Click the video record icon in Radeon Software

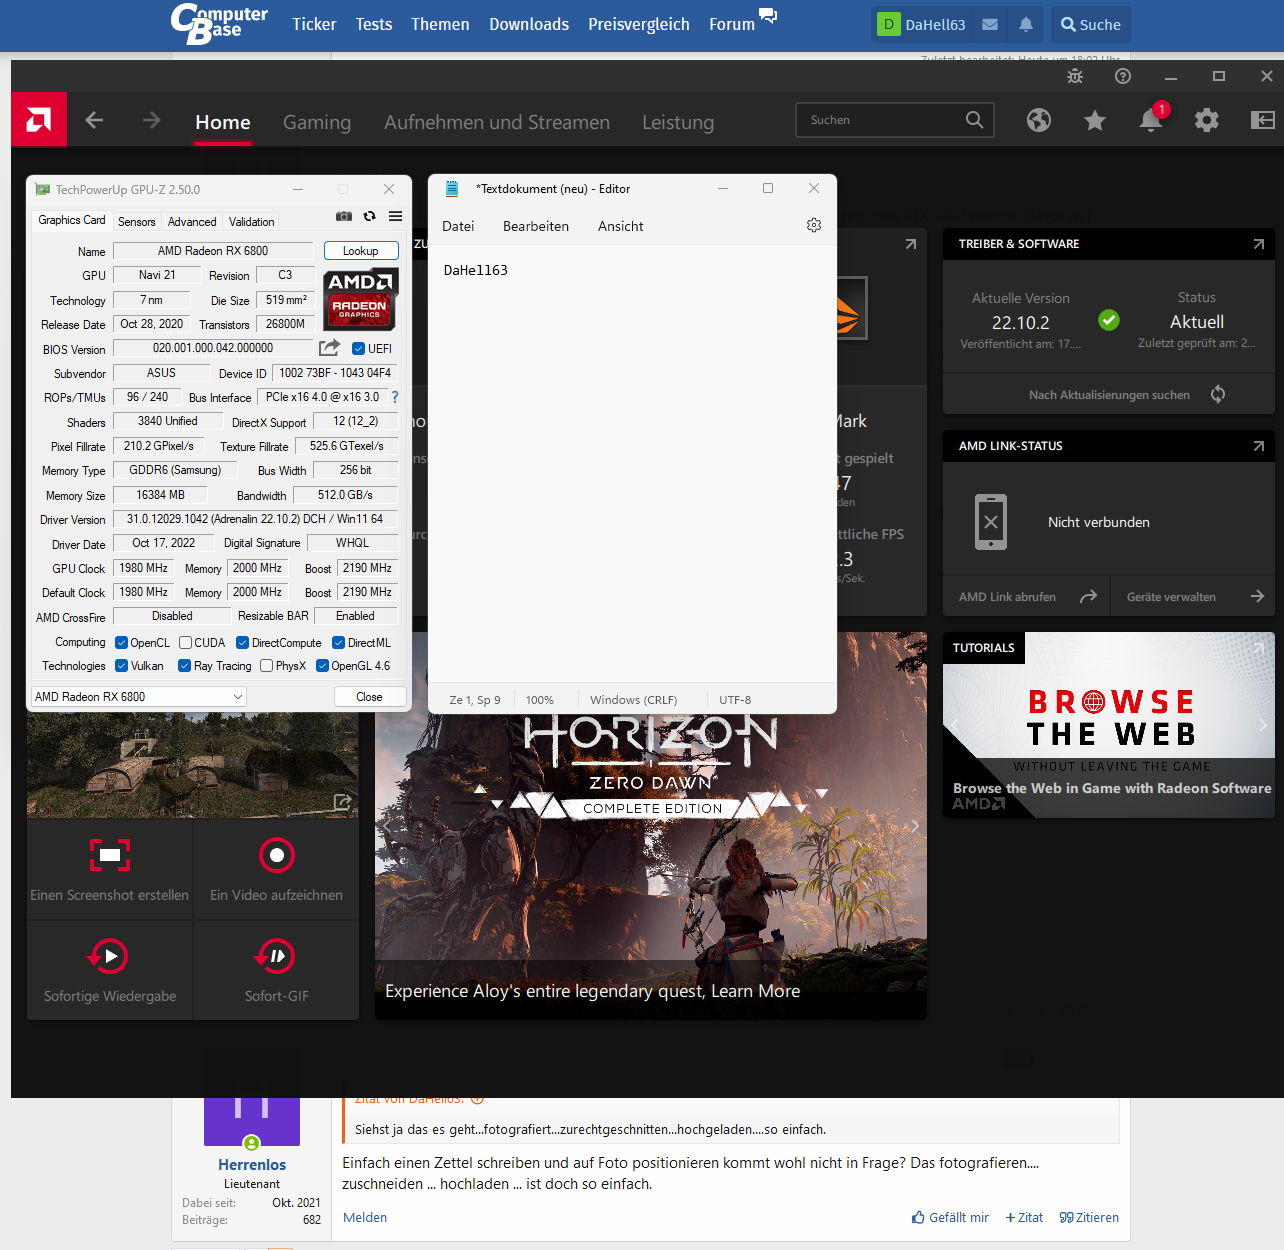pos(277,855)
